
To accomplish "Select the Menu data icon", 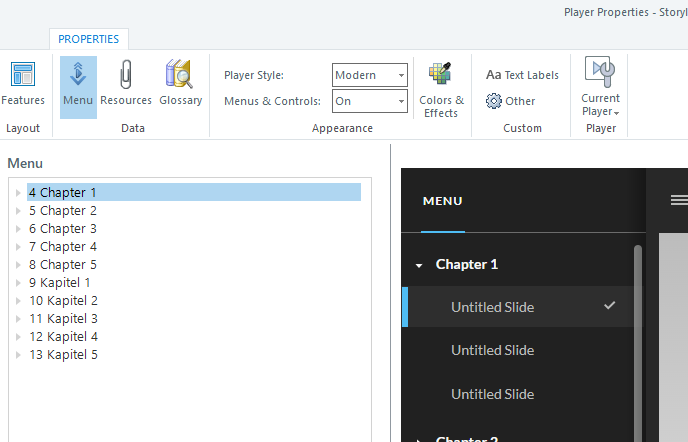I will tap(78, 84).
